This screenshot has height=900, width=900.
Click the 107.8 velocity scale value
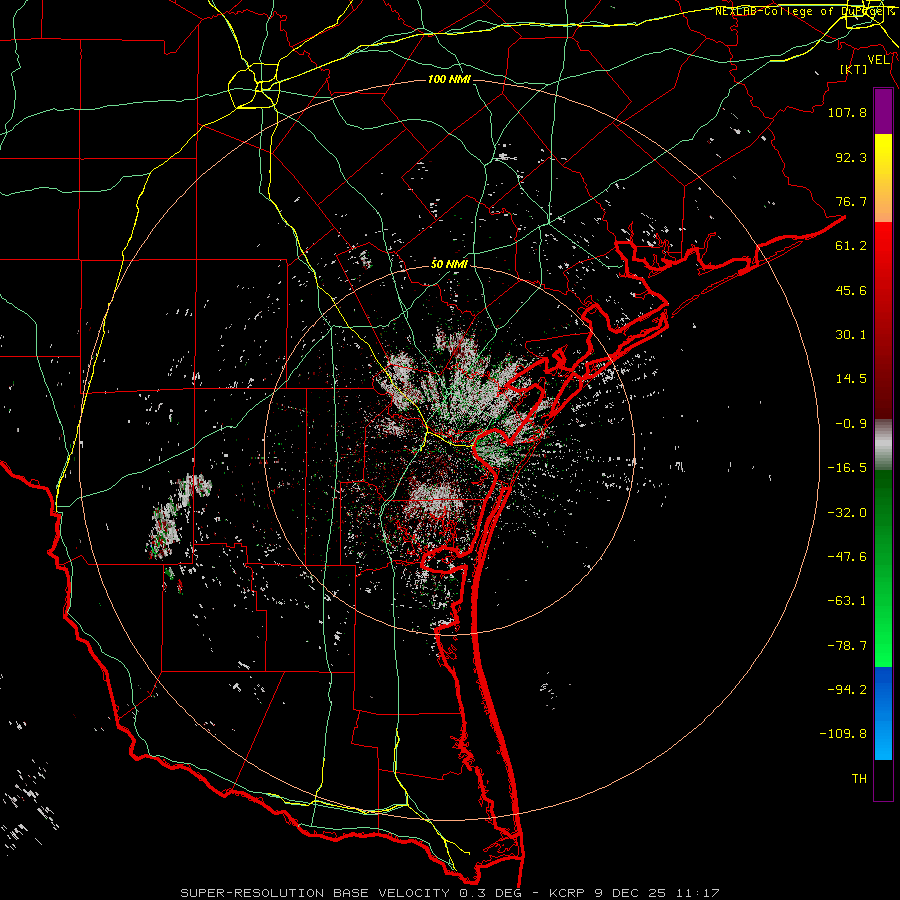(x=847, y=112)
